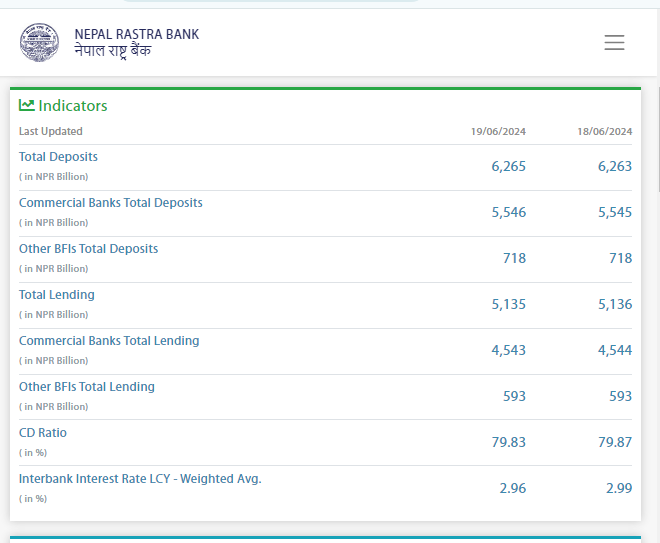Click the 19/06/2024 date column header
Screen dimensions: 660x543
(498, 131)
